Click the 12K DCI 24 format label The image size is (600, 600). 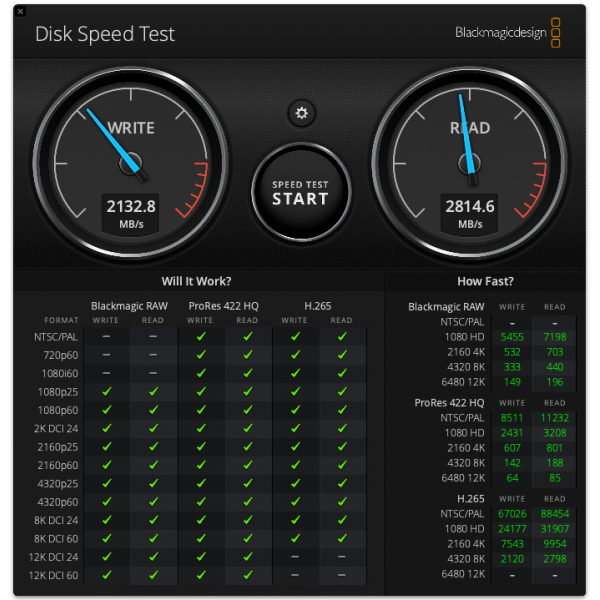point(53,557)
